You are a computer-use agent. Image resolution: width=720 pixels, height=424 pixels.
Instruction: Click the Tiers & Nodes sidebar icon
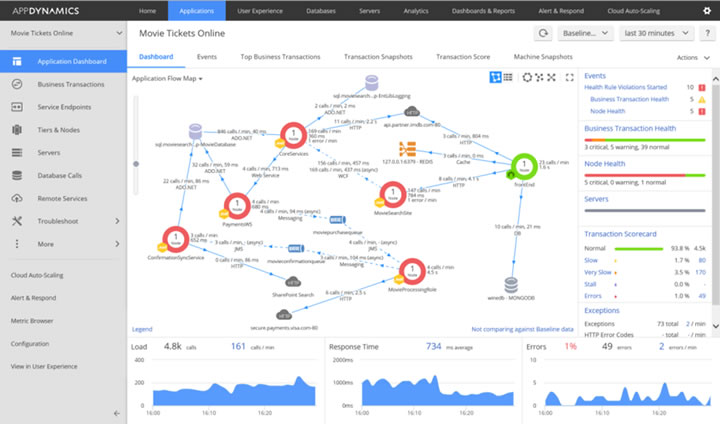(17, 131)
